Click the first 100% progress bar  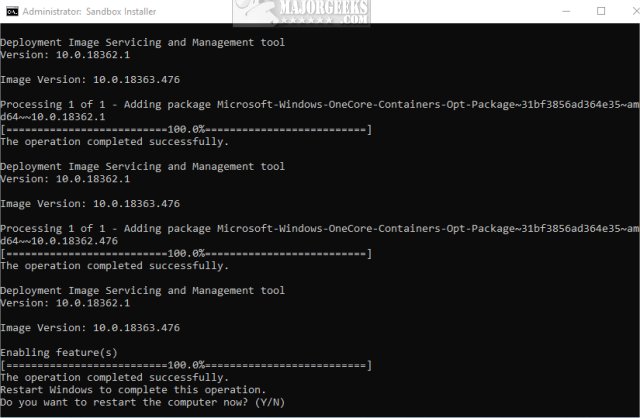(x=187, y=129)
